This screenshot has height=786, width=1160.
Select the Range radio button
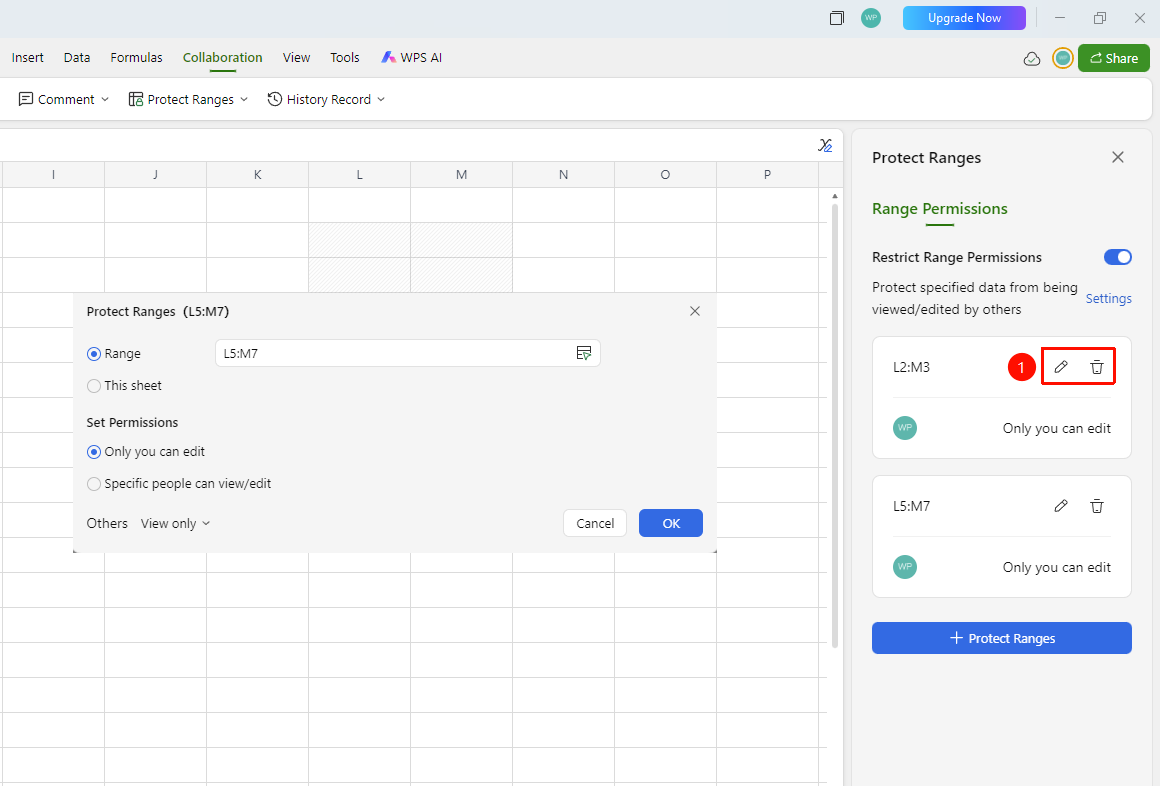pos(94,354)
